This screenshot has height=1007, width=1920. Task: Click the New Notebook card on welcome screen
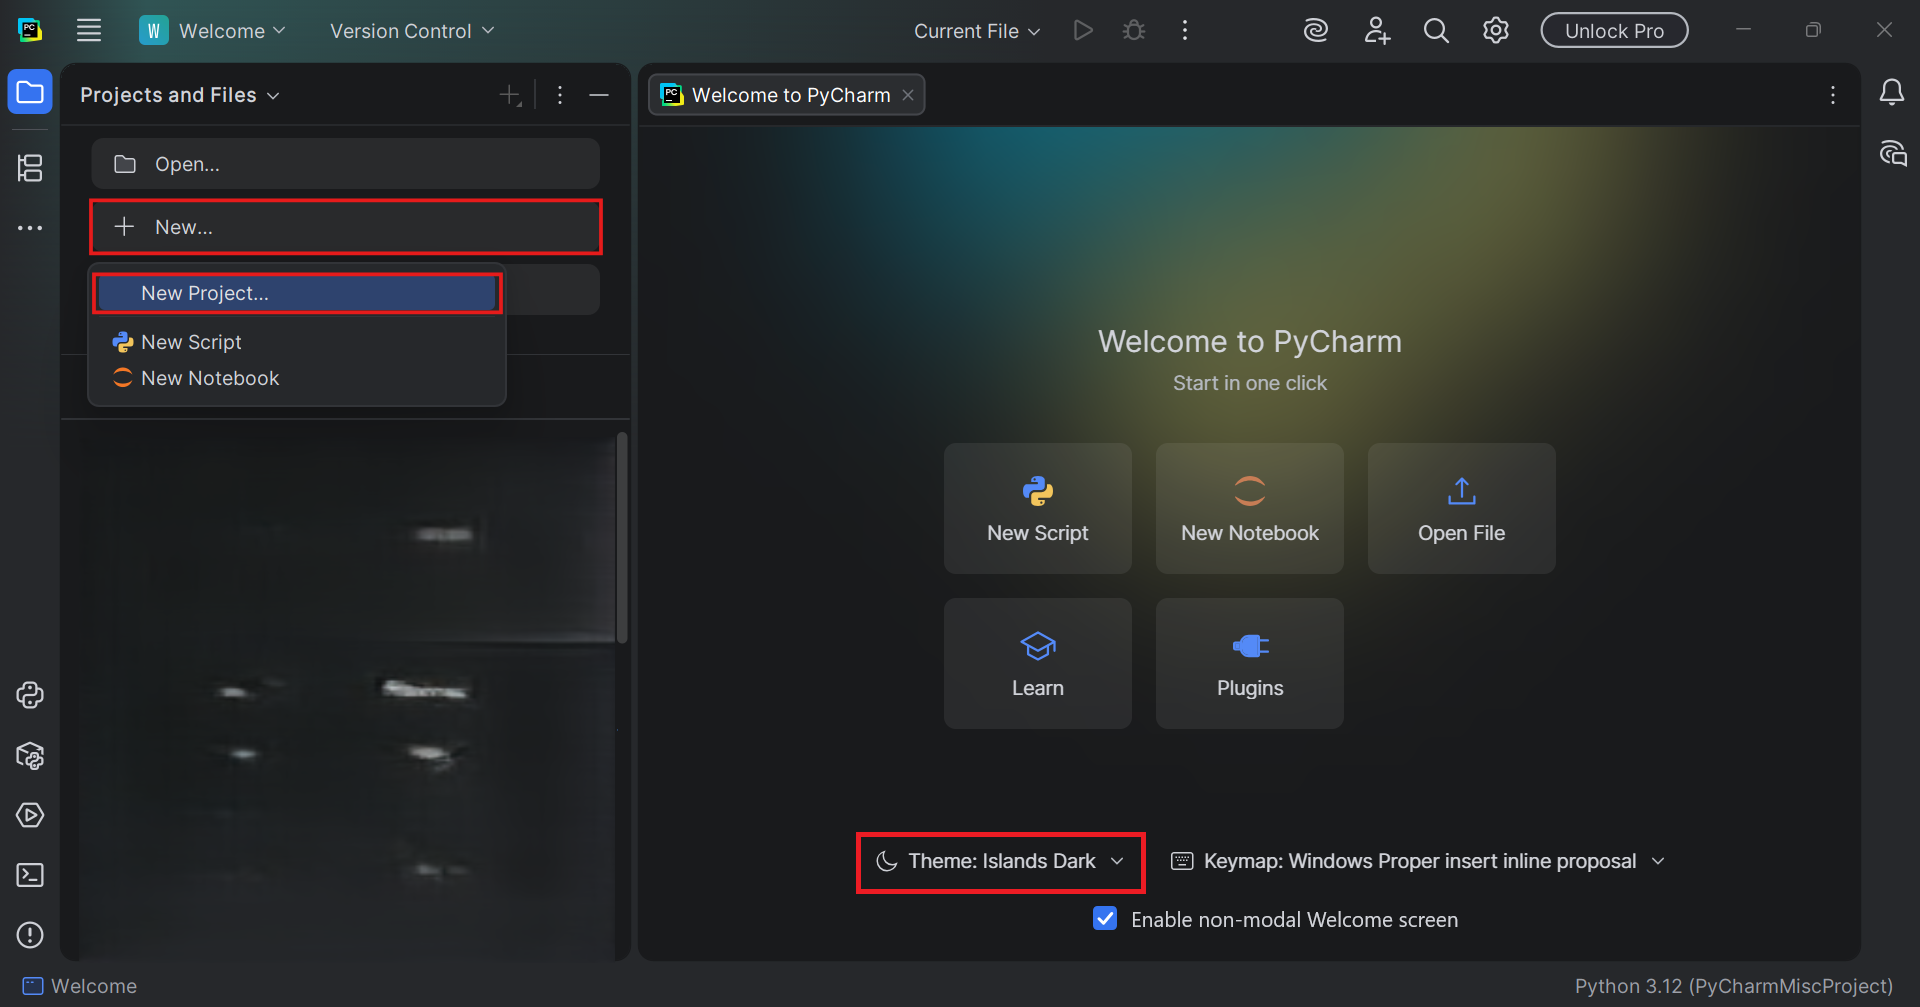1250,509
